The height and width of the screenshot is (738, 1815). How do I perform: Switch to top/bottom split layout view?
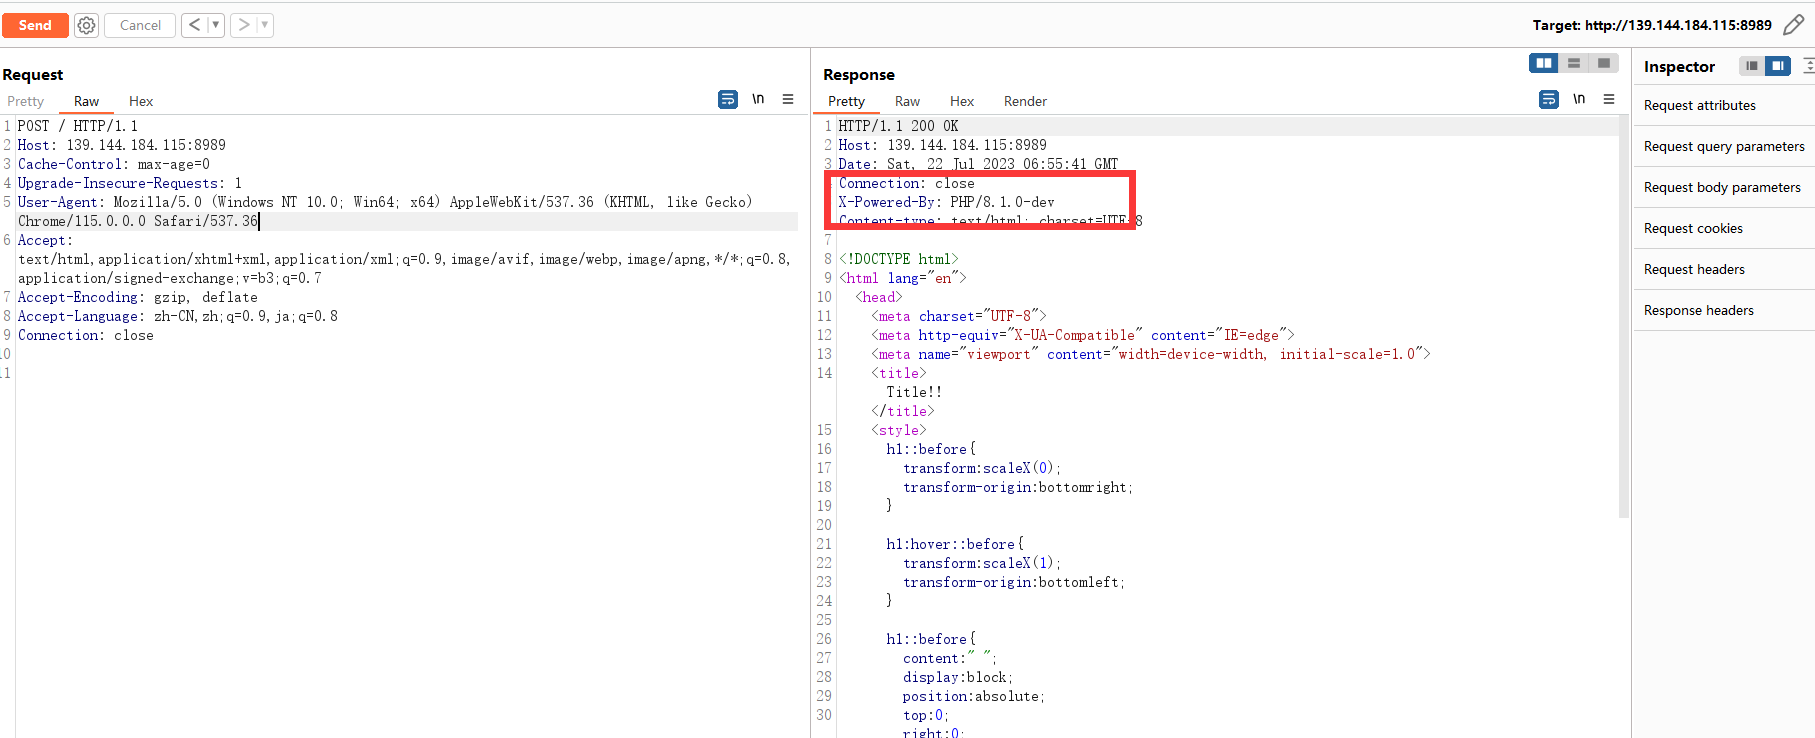coord(1574,63)
